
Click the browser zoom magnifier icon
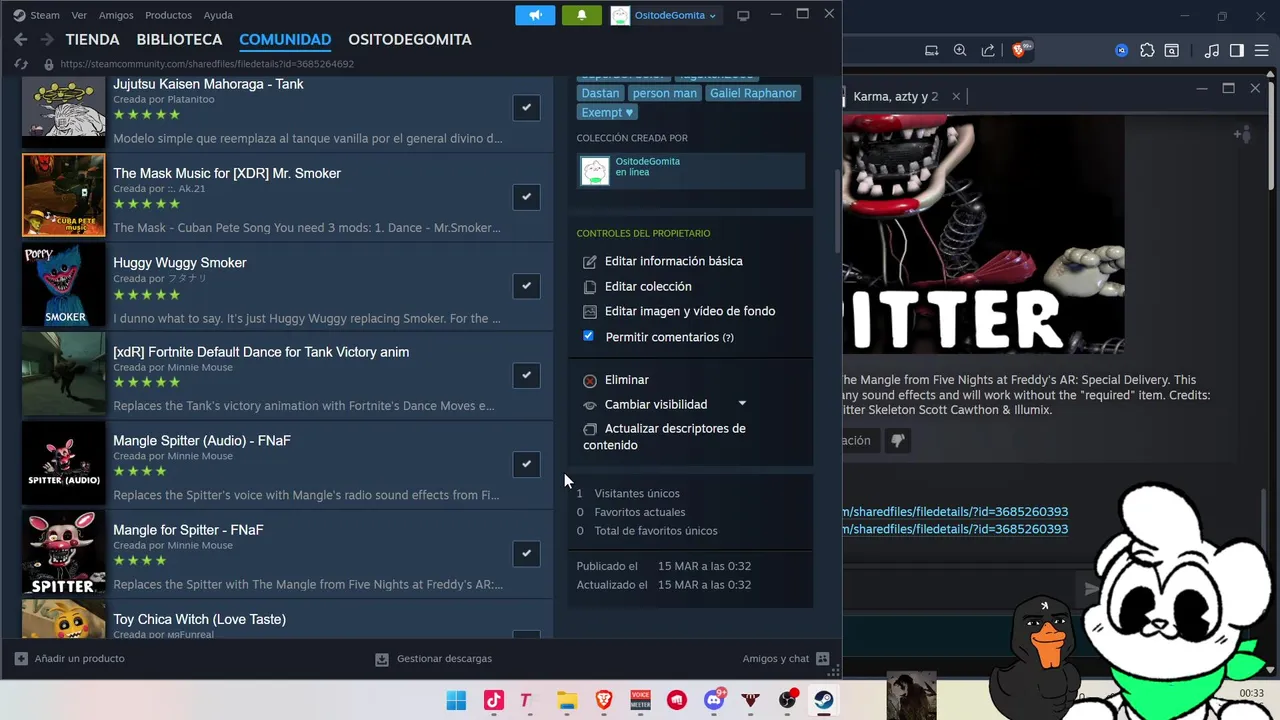(960, 50)
